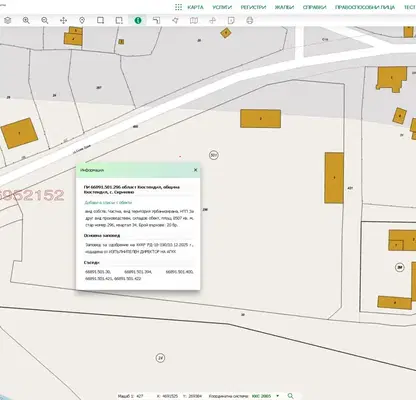Select the location pin tool
The width and height of the screenshot is (416, 400).
pyautogui.click(x=82, y=20)
